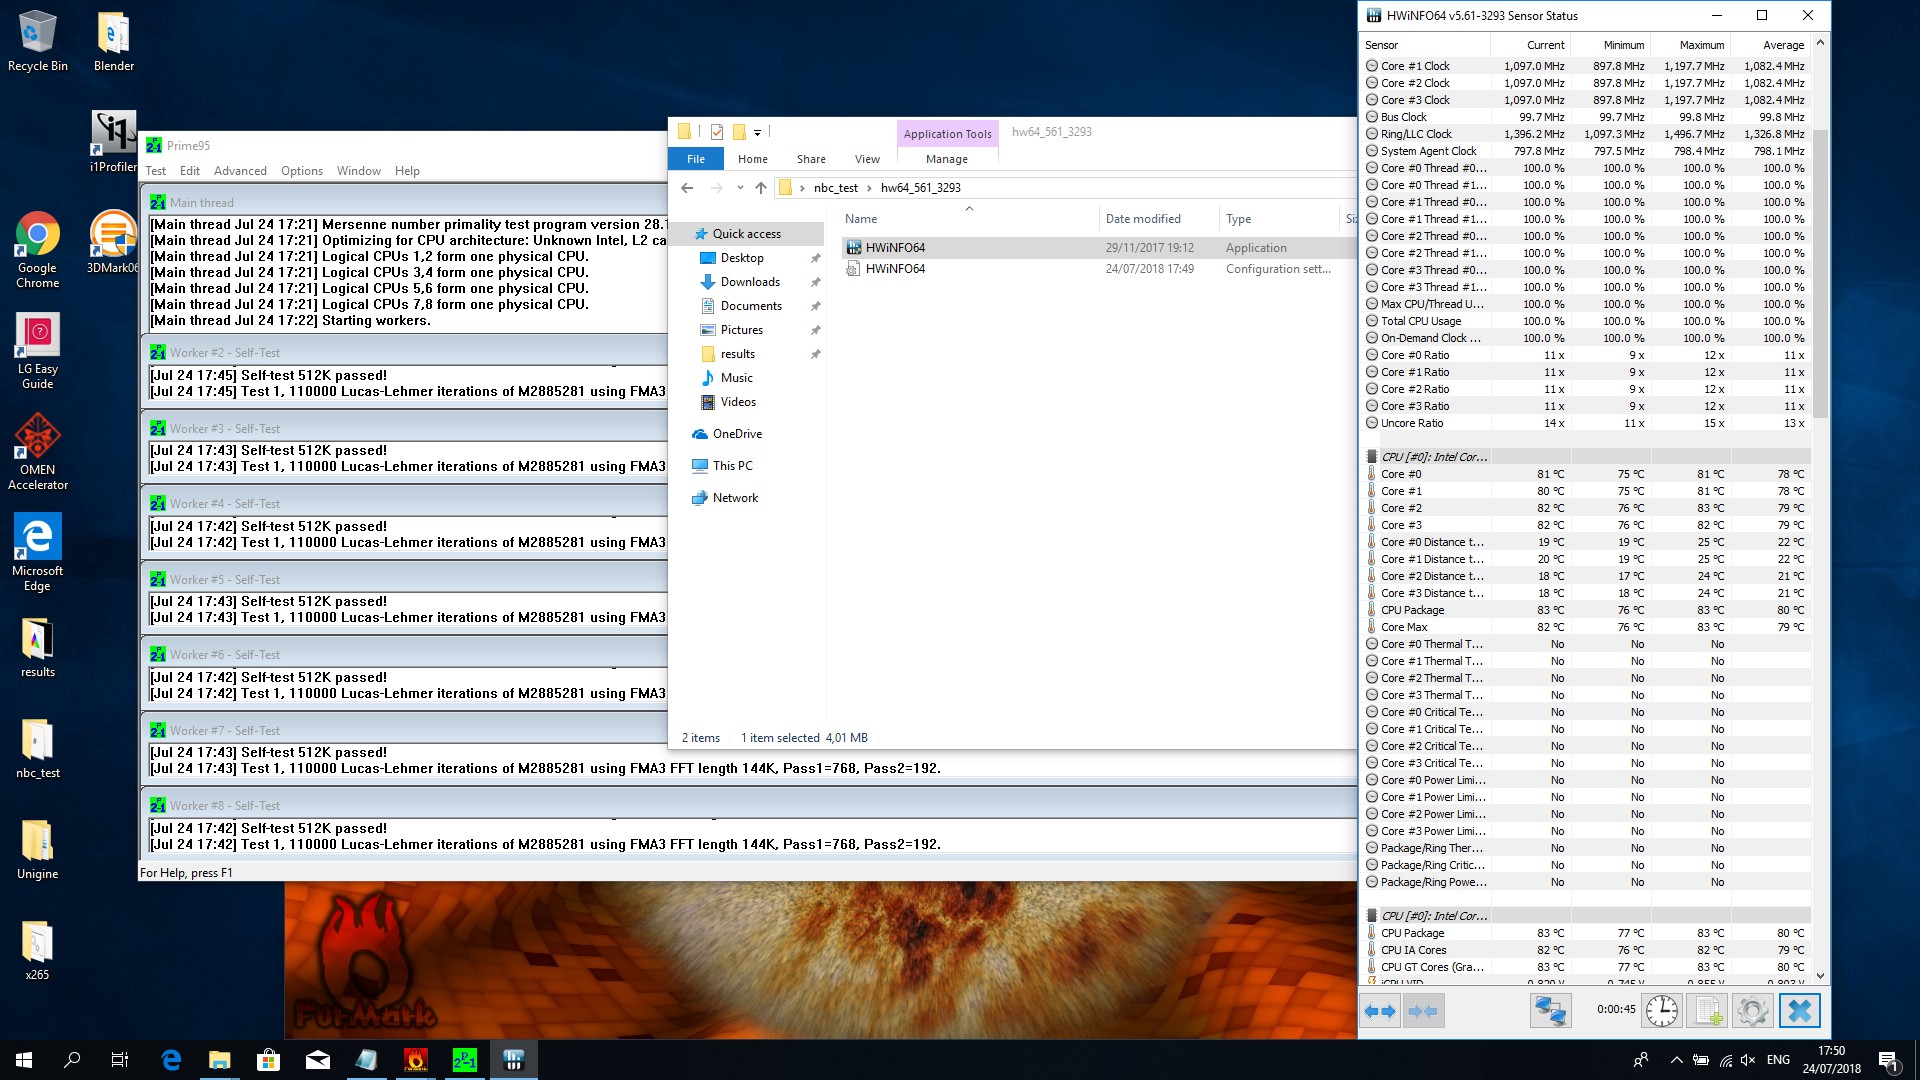Reset sensor min/max with clock button
This screenshot has width=1920, height=1080.
coord(1662,1011)
